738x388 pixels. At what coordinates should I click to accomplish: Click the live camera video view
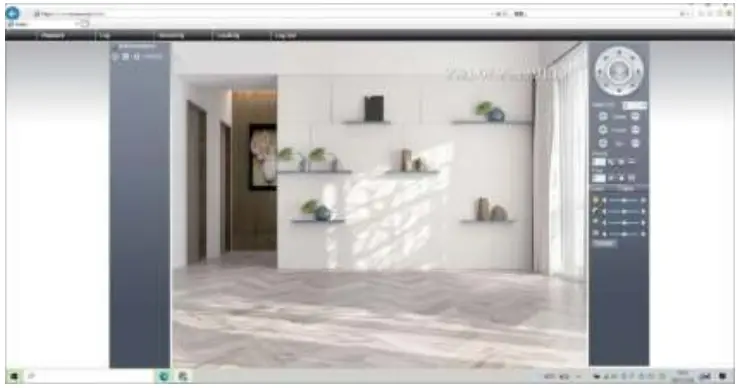click(379, 205)
